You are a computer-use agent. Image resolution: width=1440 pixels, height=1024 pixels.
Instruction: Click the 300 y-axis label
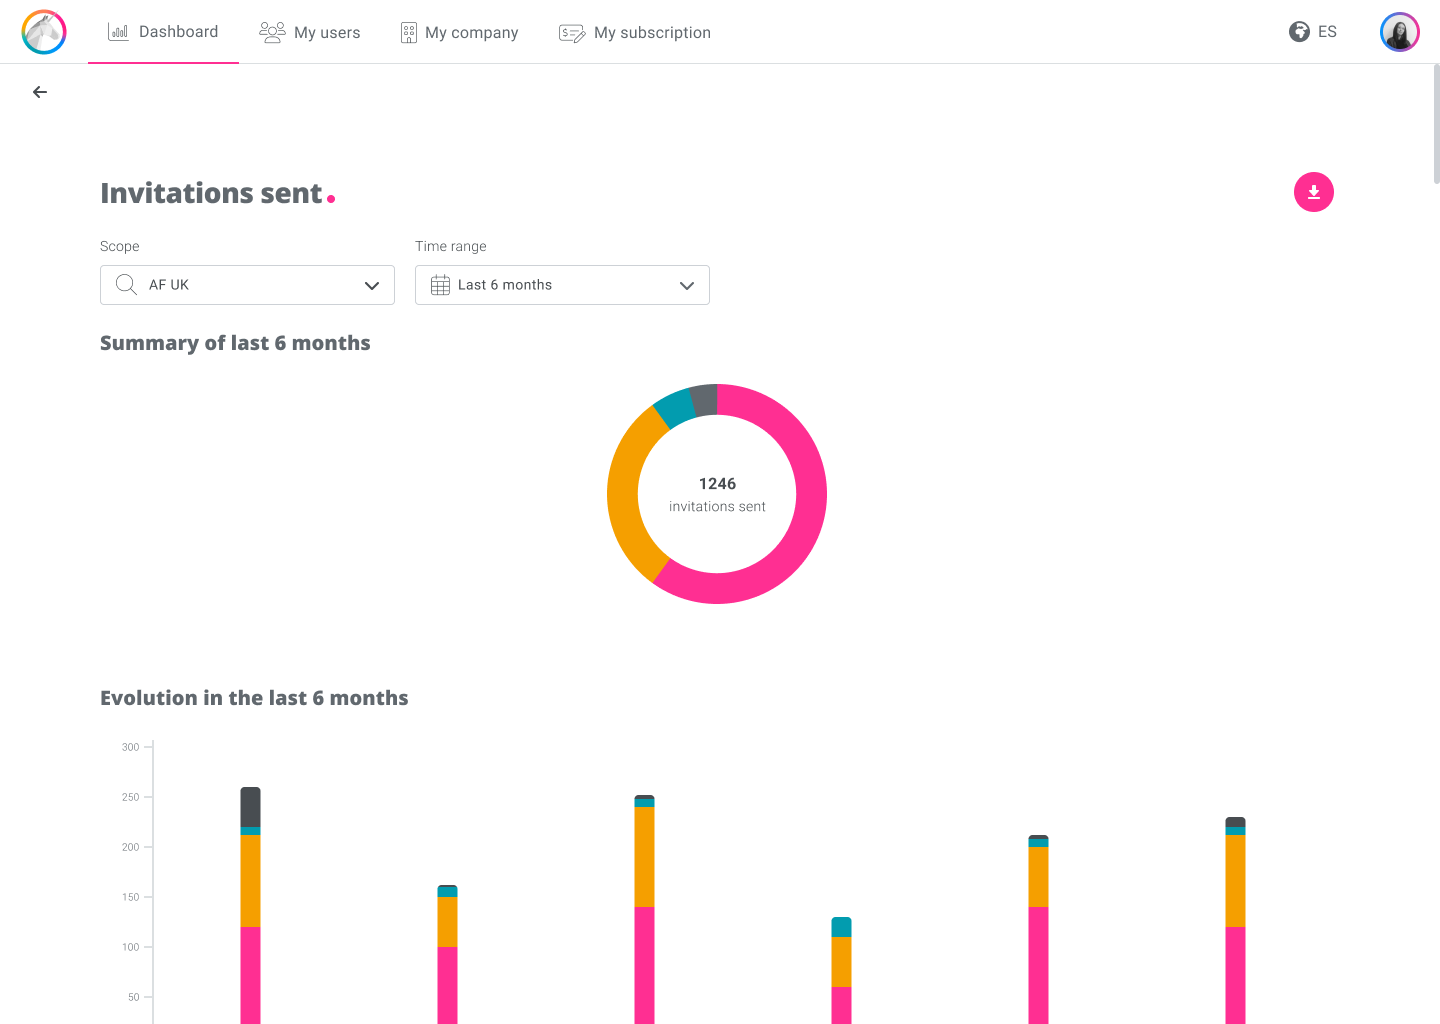(131, 747)
